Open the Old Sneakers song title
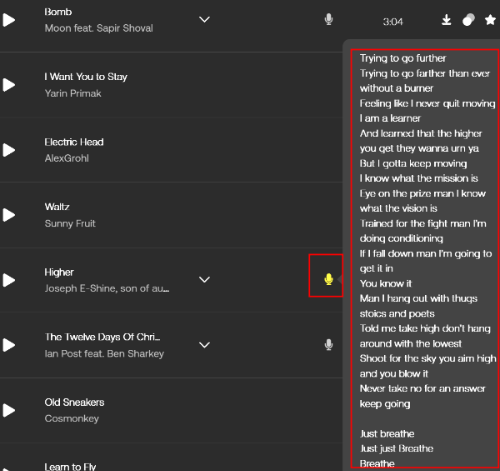500x471 pixels. pyautogui.click(x=74, y=402)
